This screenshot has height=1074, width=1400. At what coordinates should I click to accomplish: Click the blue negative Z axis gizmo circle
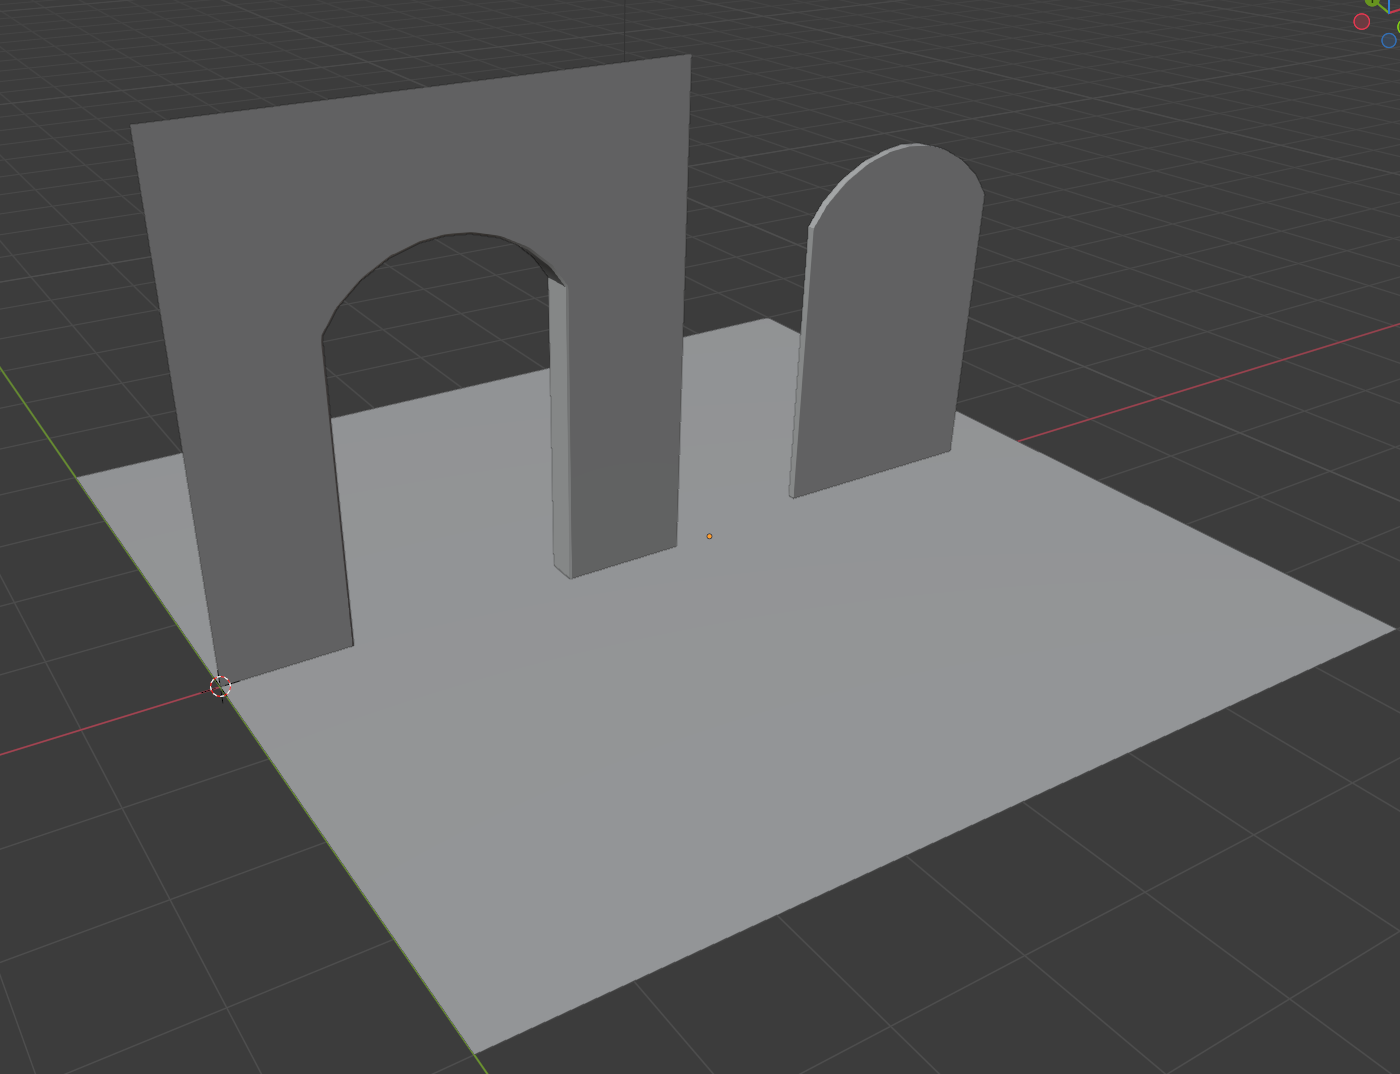click(1389, 40)
